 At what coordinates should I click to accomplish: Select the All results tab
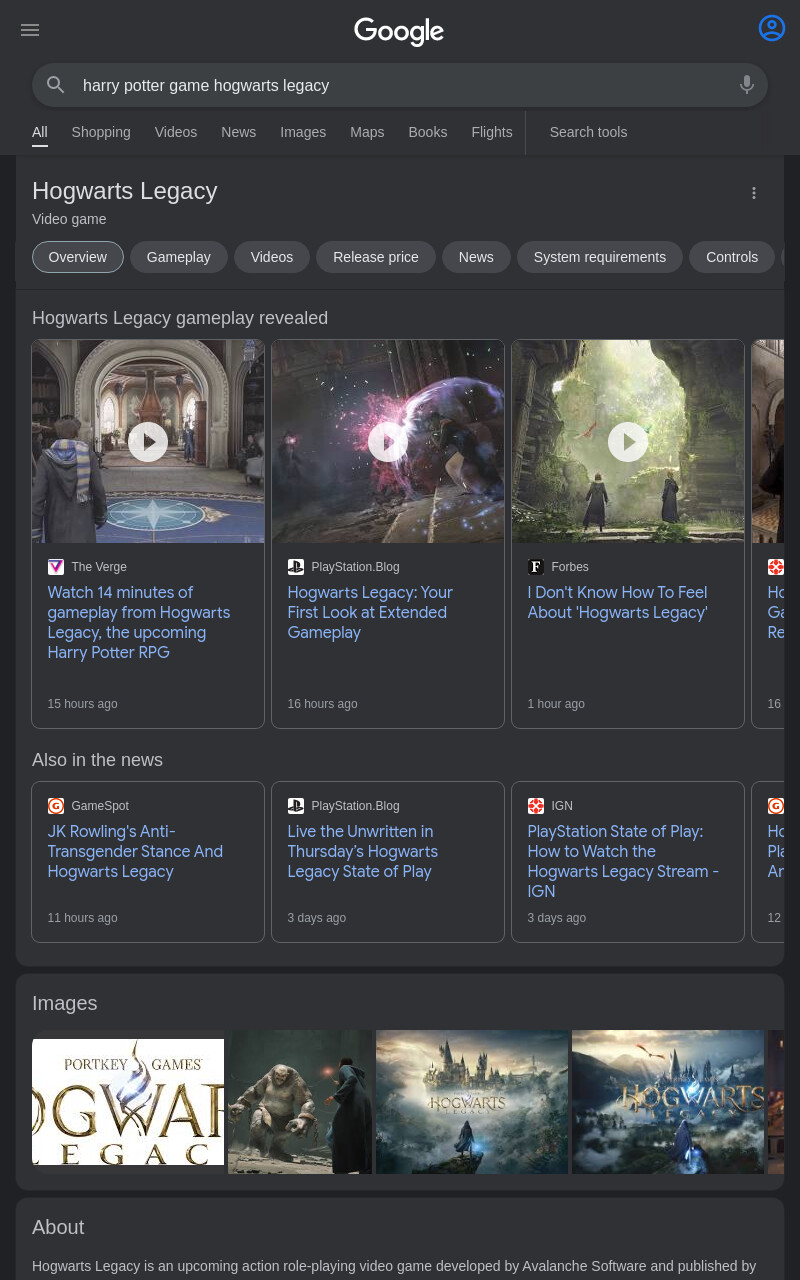[x=40, y=132]
